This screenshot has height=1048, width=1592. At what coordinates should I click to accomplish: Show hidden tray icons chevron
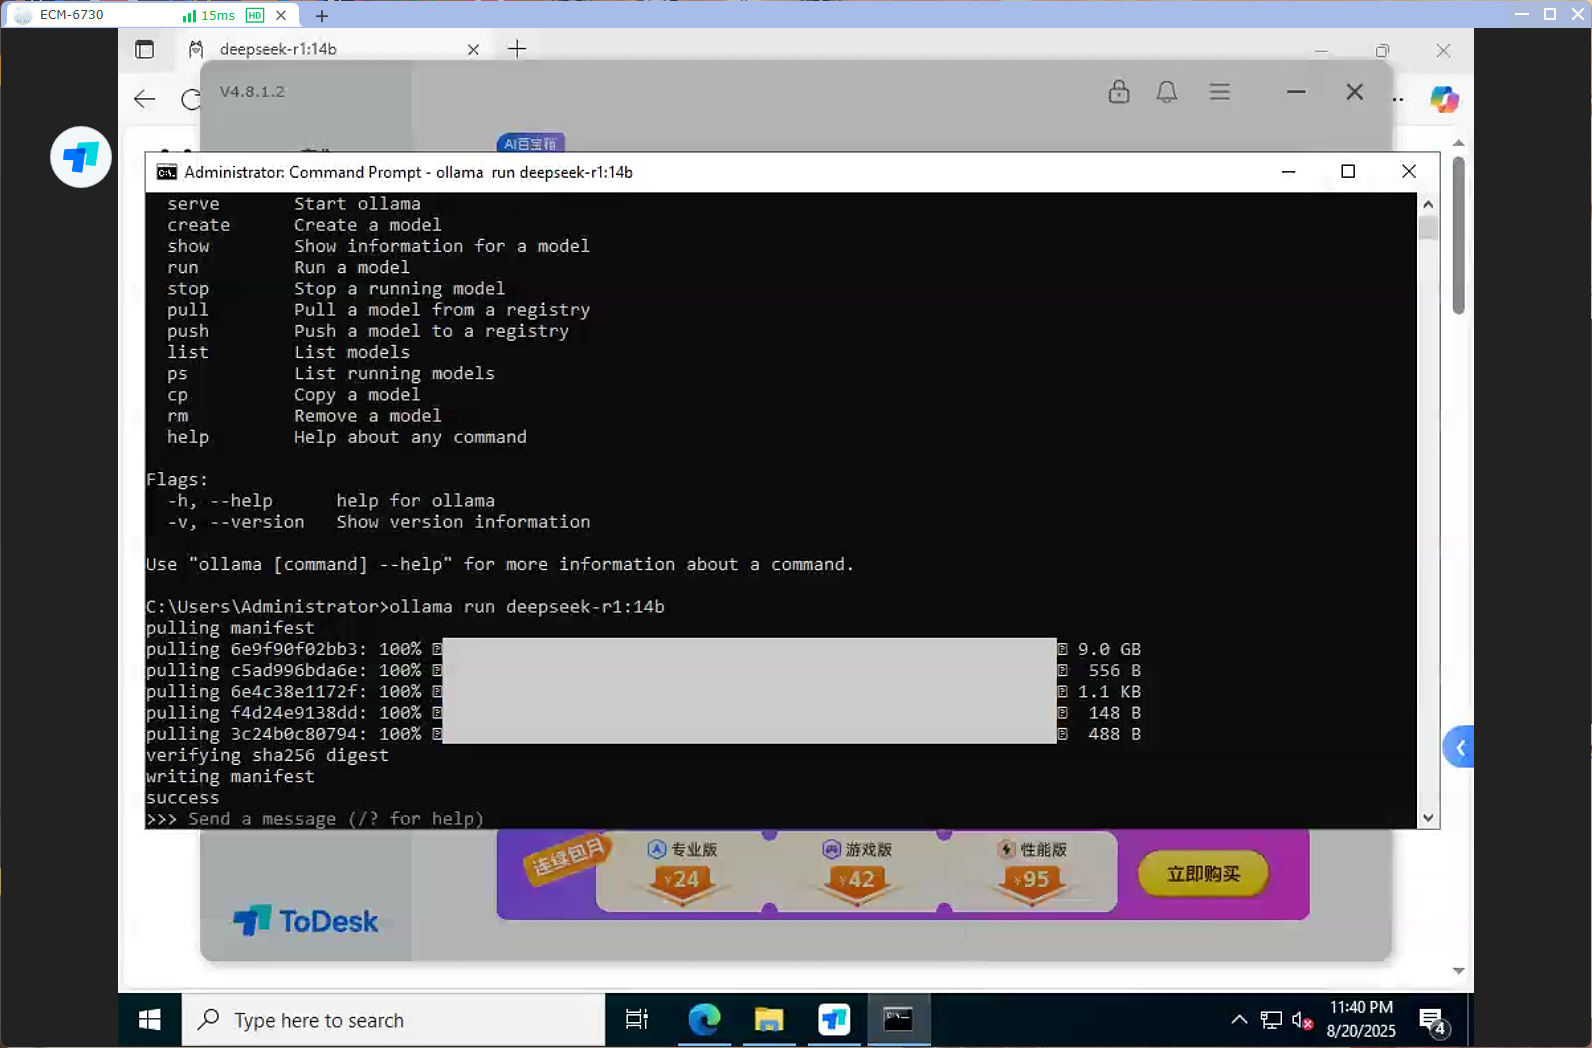coord(1239,1020)
